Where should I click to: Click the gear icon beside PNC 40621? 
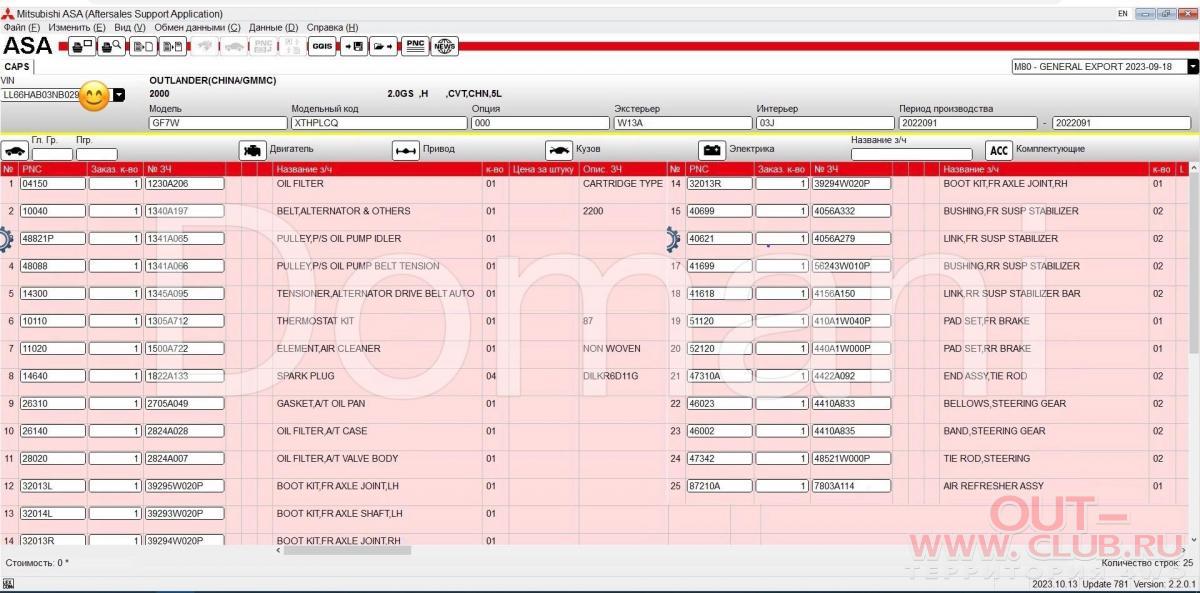pos(674,239)
